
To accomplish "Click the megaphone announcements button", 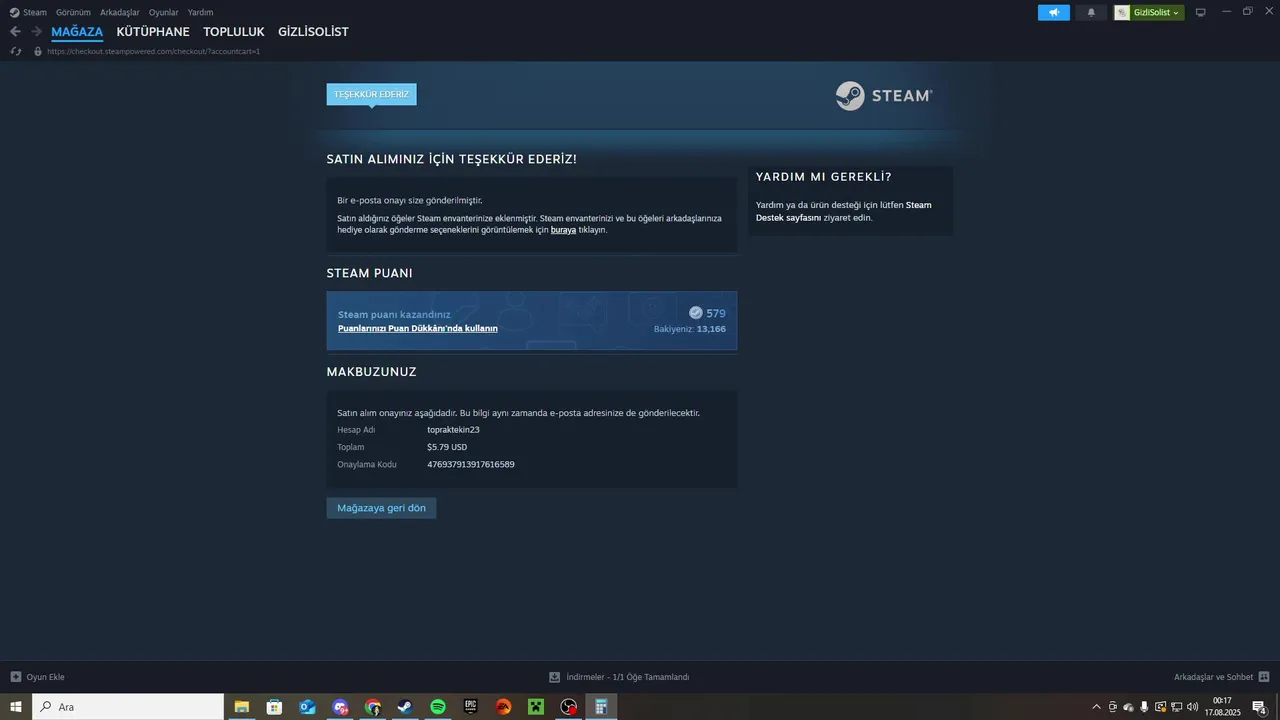I will [1054, 12].
